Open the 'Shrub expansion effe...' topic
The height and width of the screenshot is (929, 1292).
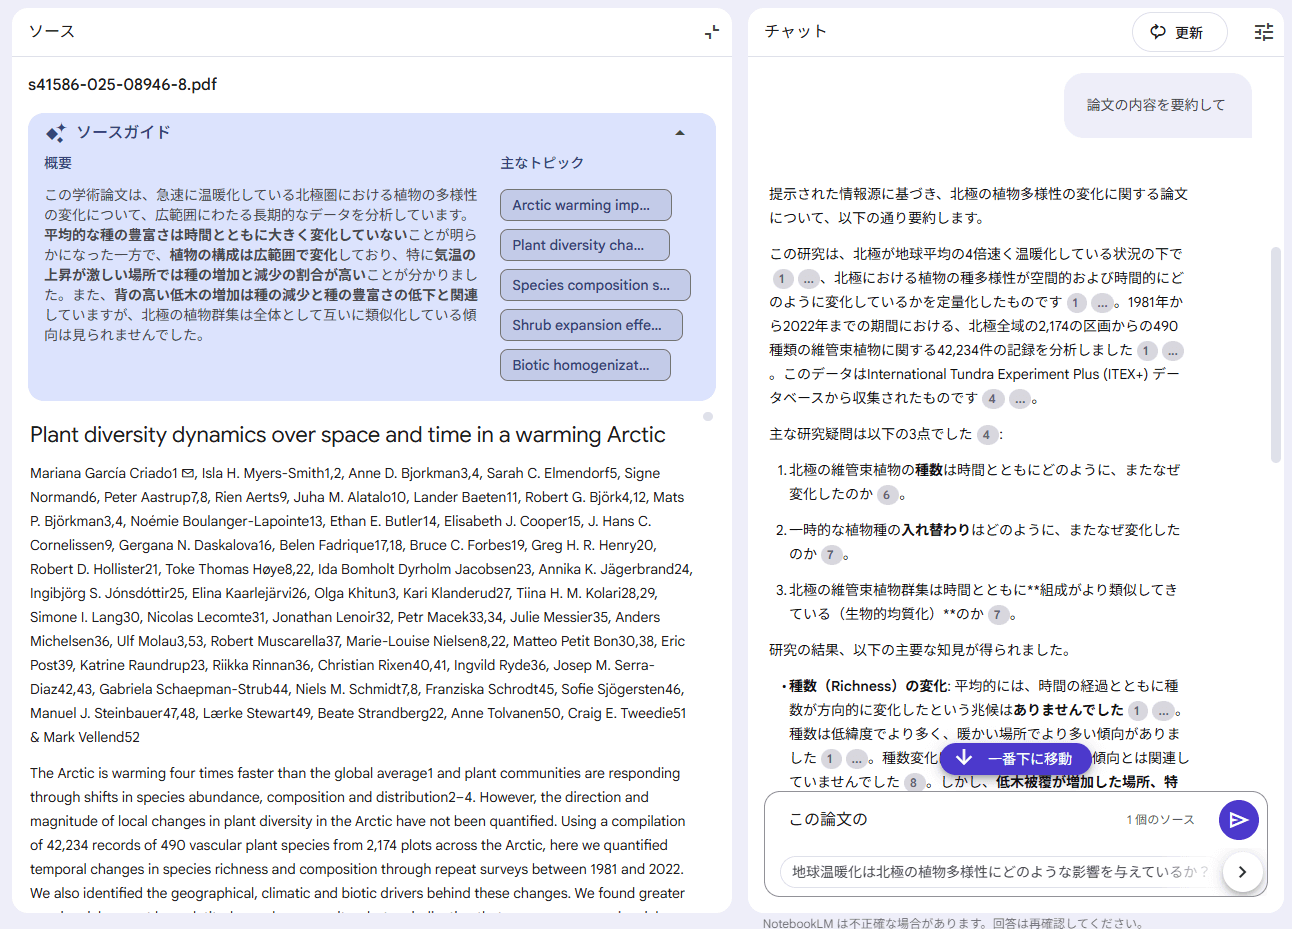pyautogui.click(x=591, y=325)
